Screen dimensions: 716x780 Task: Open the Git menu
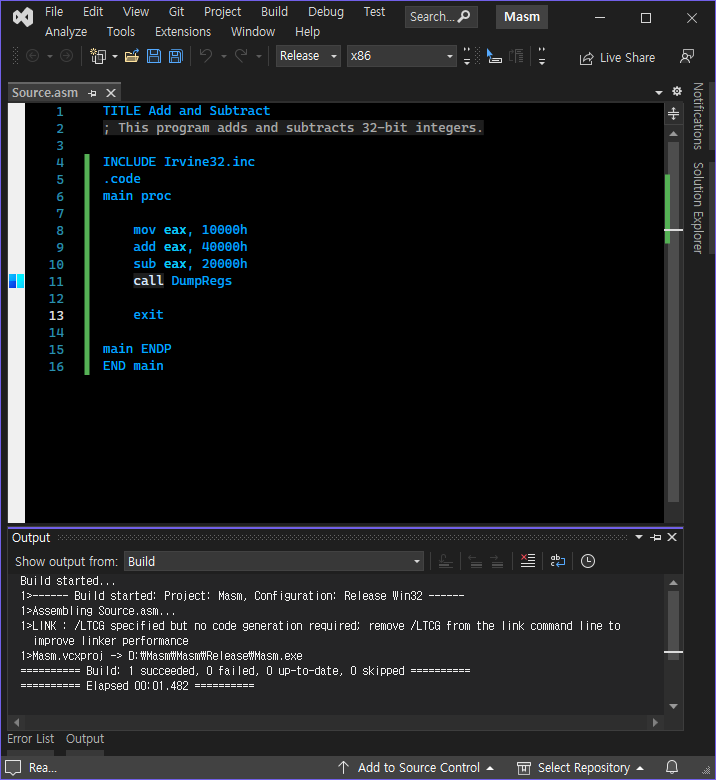(176, 11)
